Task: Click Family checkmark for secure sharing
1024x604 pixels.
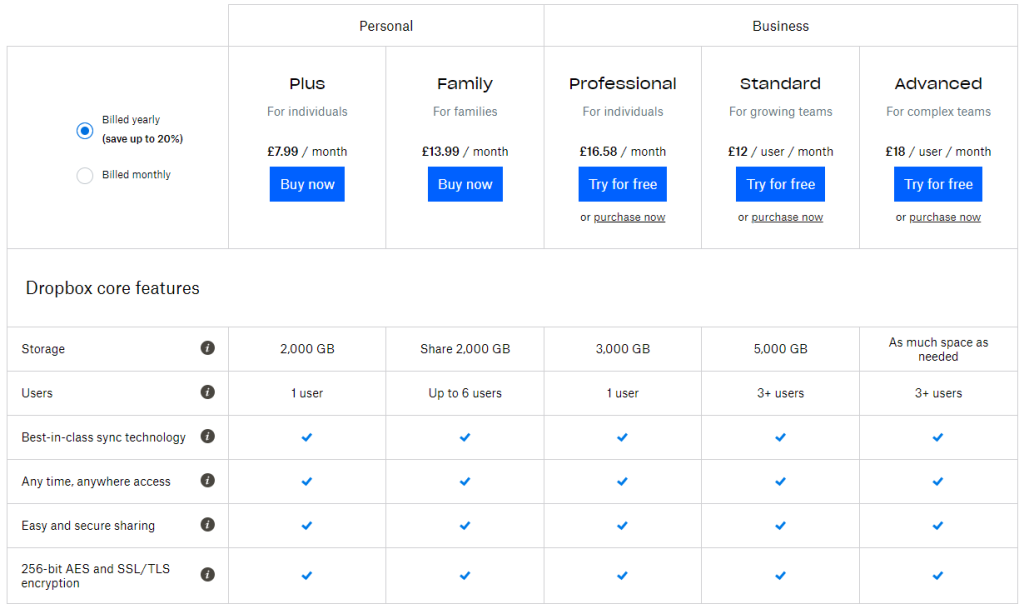Action: 465,525
